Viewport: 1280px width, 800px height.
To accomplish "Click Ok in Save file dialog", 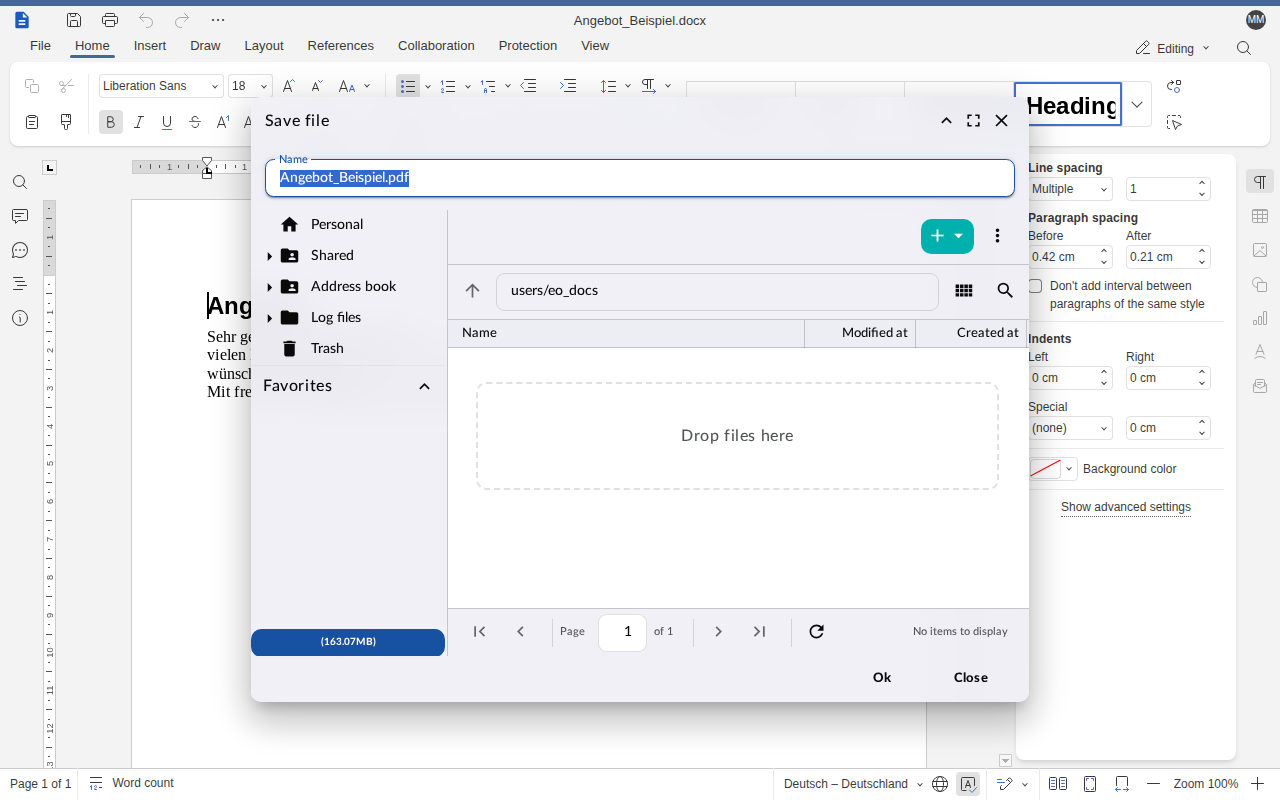I will coord(882,677).
